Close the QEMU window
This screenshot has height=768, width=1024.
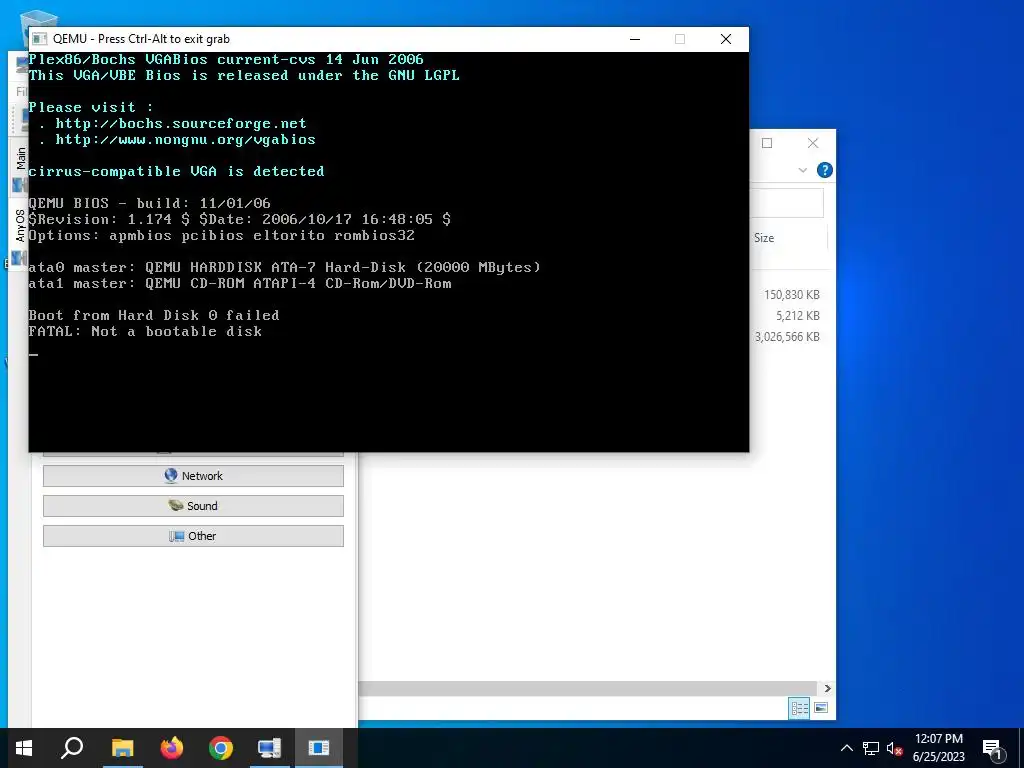pyautogui.click(x=726, y=39)
